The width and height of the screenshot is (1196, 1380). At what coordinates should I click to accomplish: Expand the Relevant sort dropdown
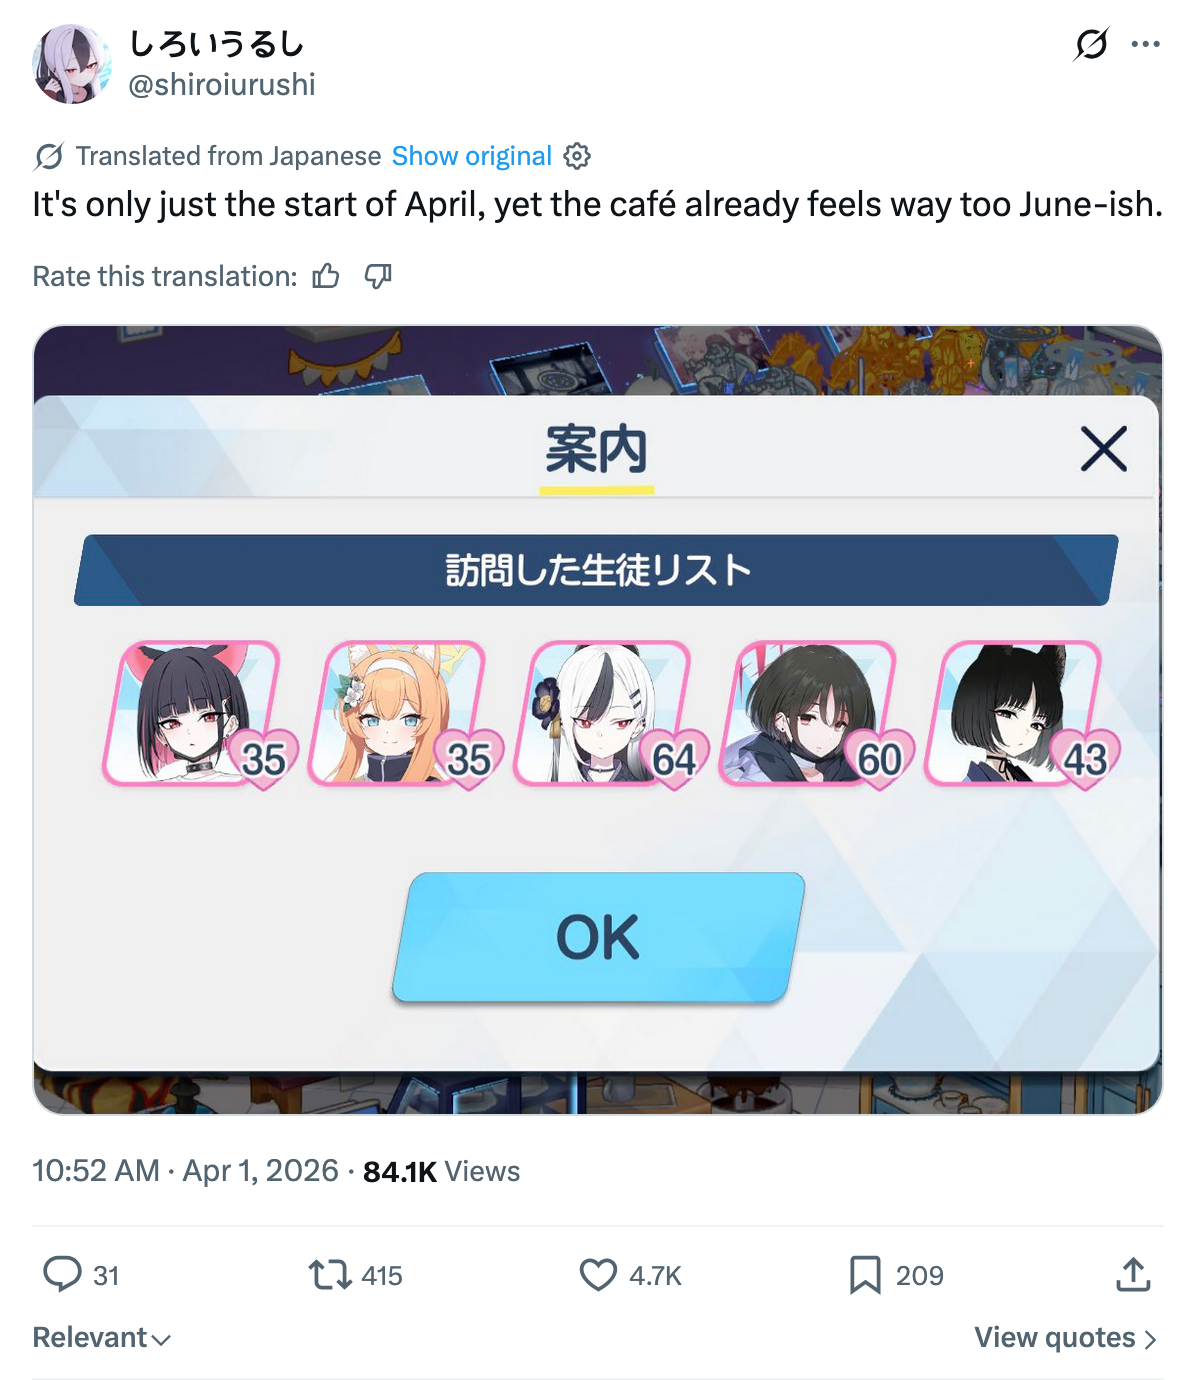[101, 1337]
